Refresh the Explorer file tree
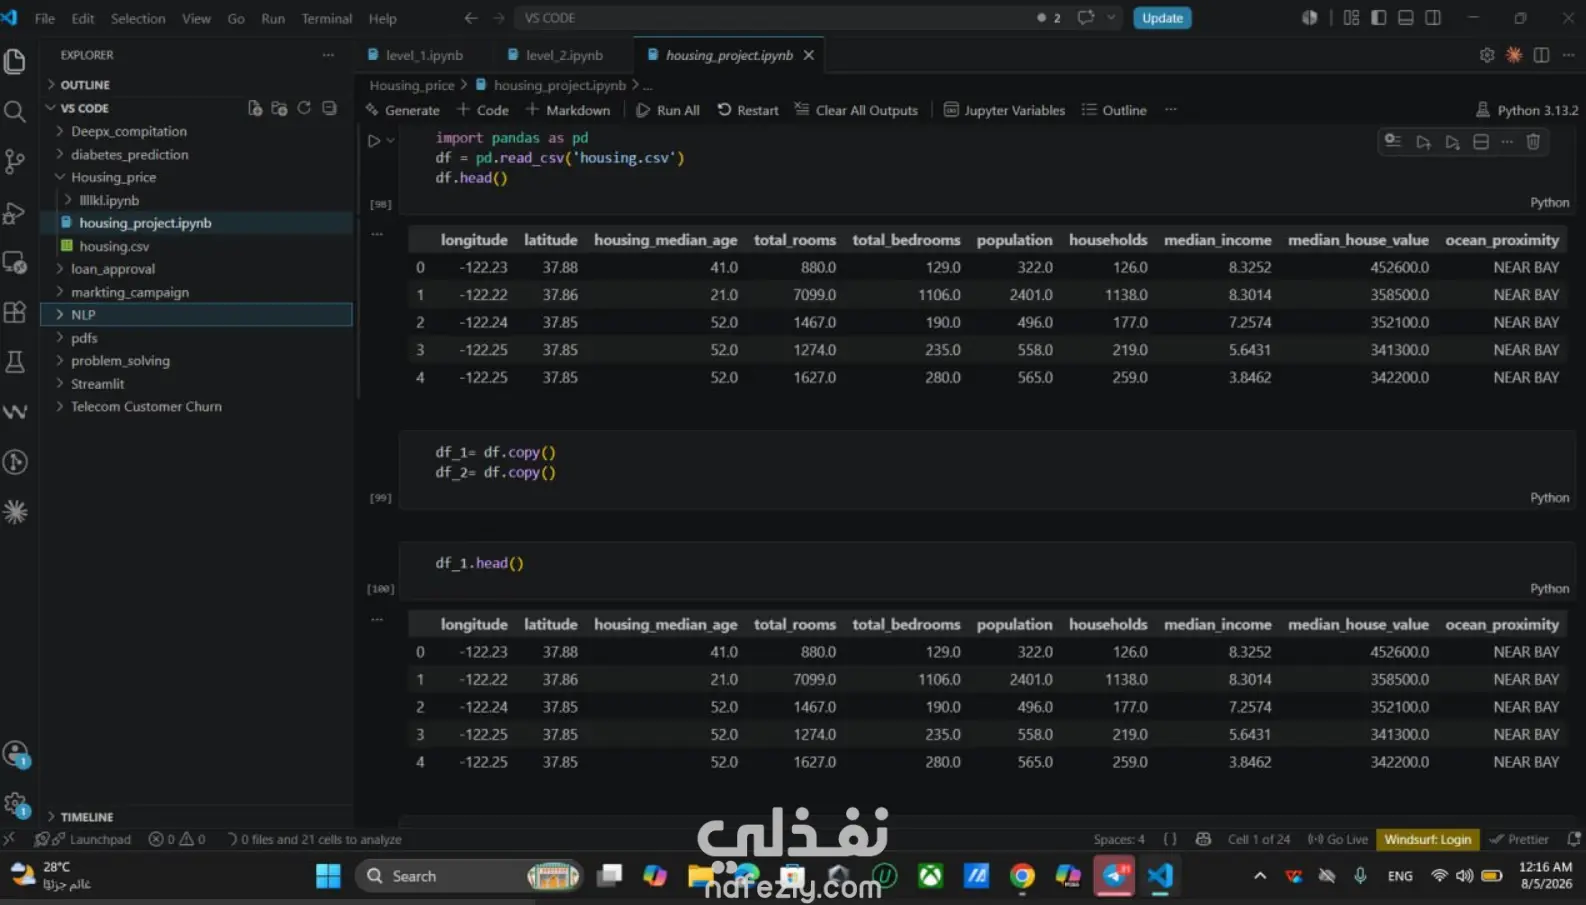Image resolution: width=1586 pixels, height=905 pixels. [x=304, y=108]
